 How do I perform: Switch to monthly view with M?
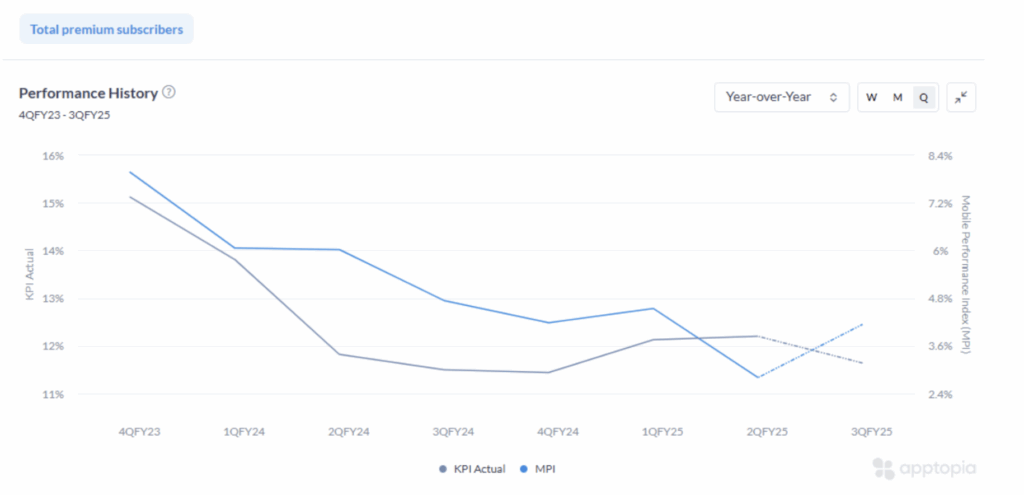tap(897, 97)
